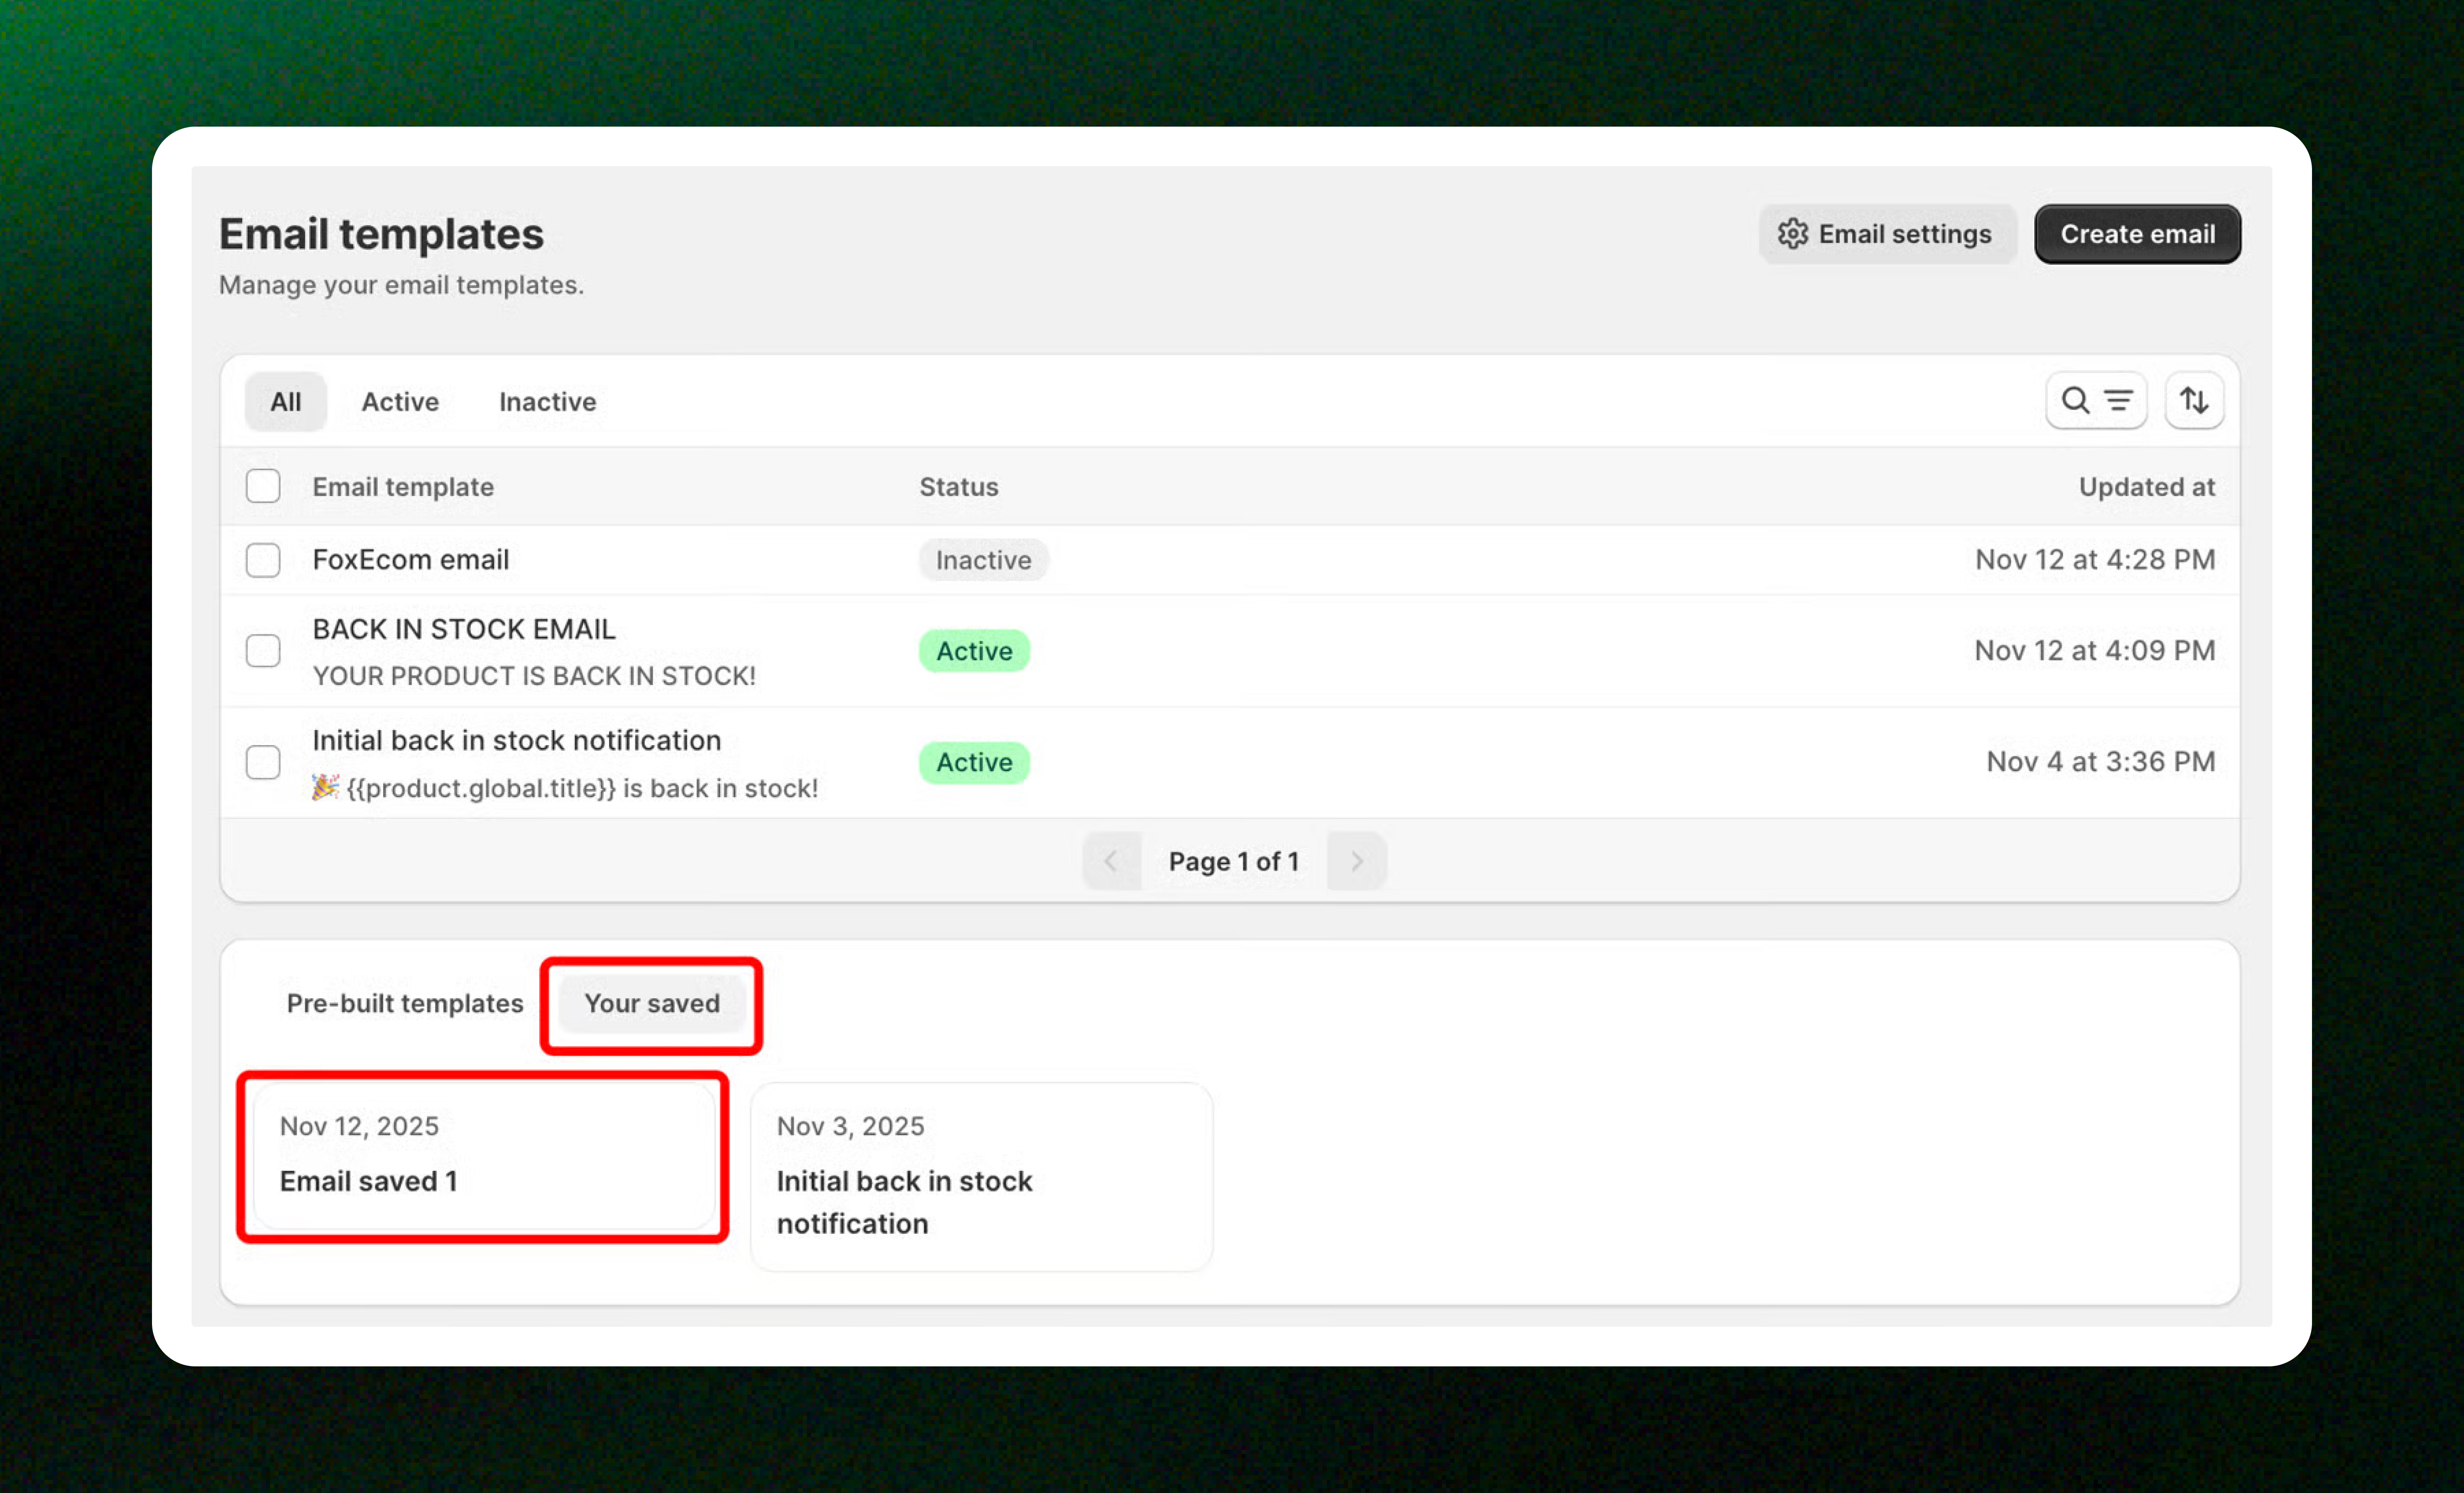This screenshot has height=1493, width=2464.
Task: Go to next page chevron
Action: click(1356, 861)
